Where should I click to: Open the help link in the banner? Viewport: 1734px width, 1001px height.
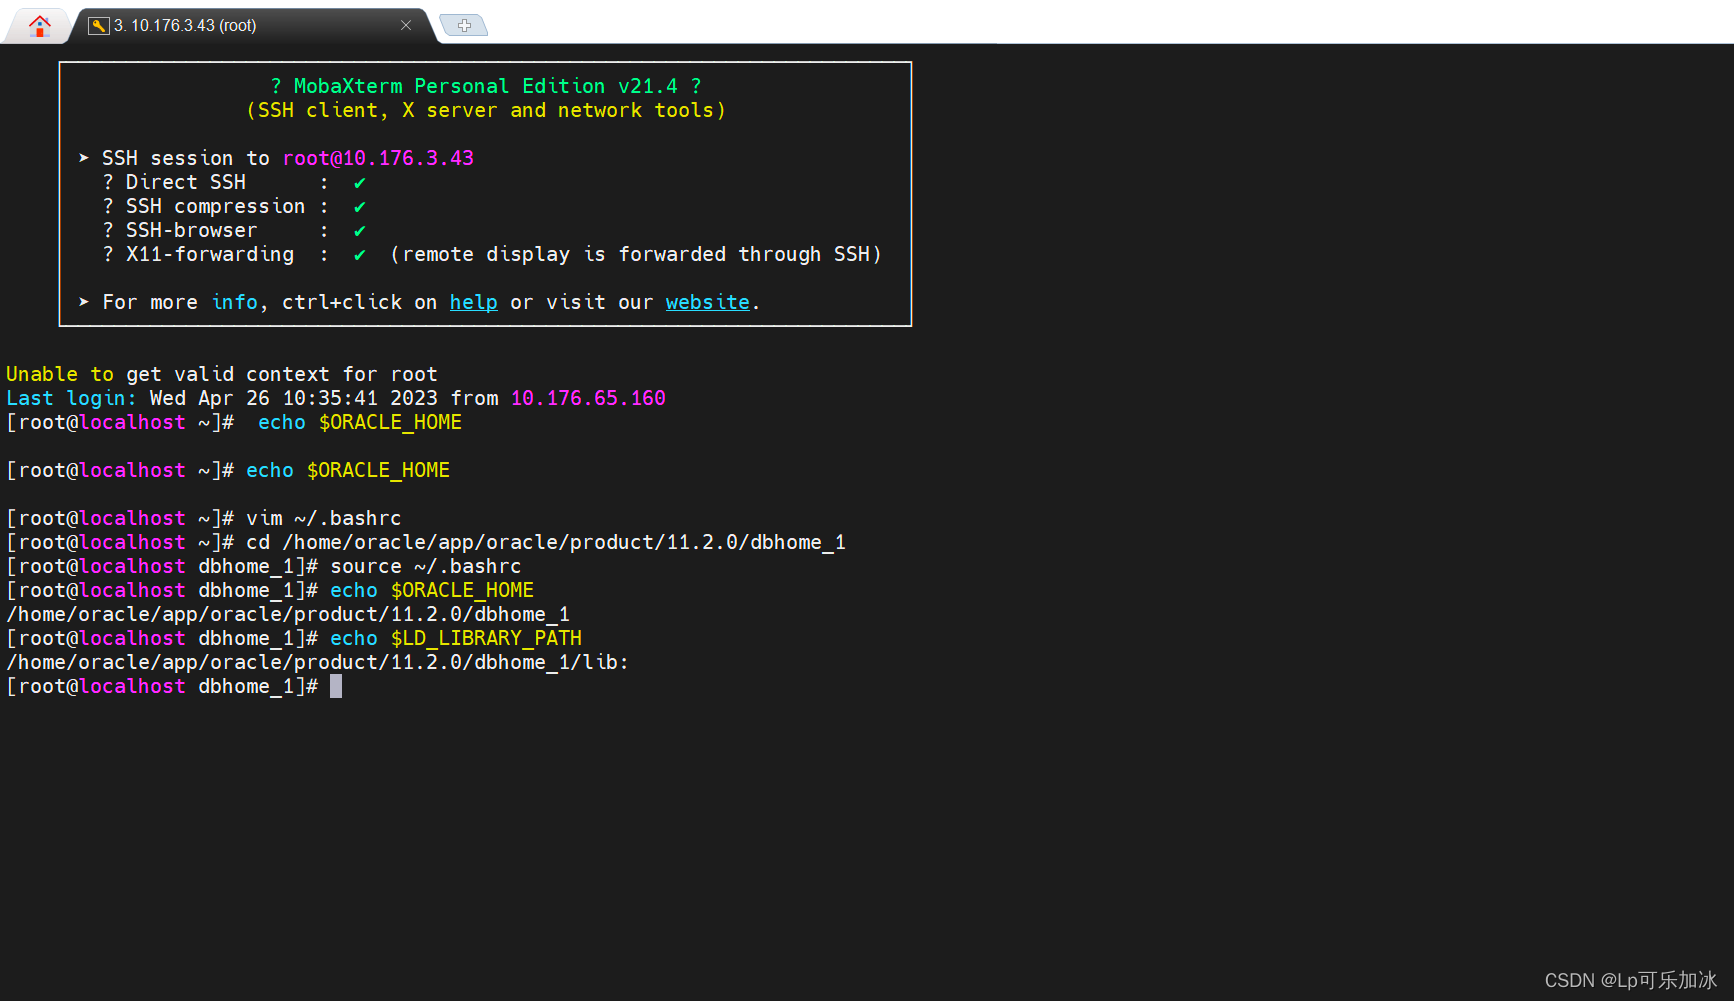click(473, 302)
